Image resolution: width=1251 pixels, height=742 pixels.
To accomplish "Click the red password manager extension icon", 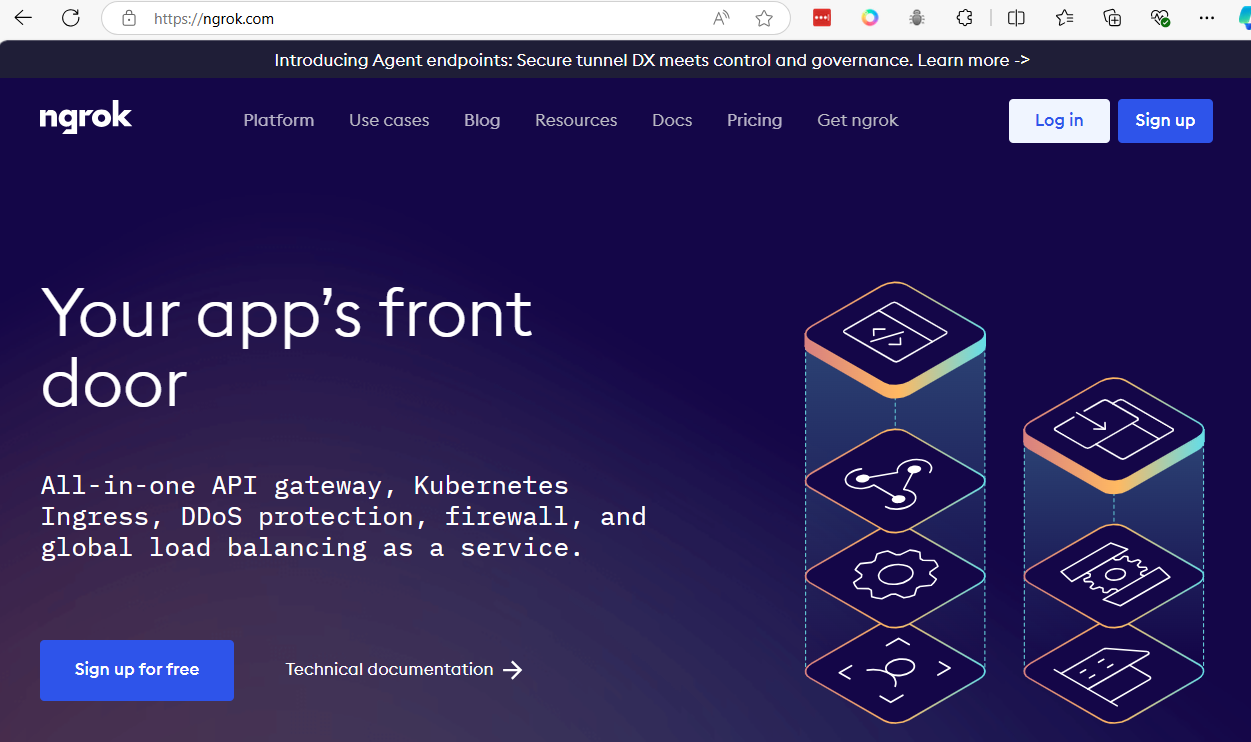I will pos(822,18).
